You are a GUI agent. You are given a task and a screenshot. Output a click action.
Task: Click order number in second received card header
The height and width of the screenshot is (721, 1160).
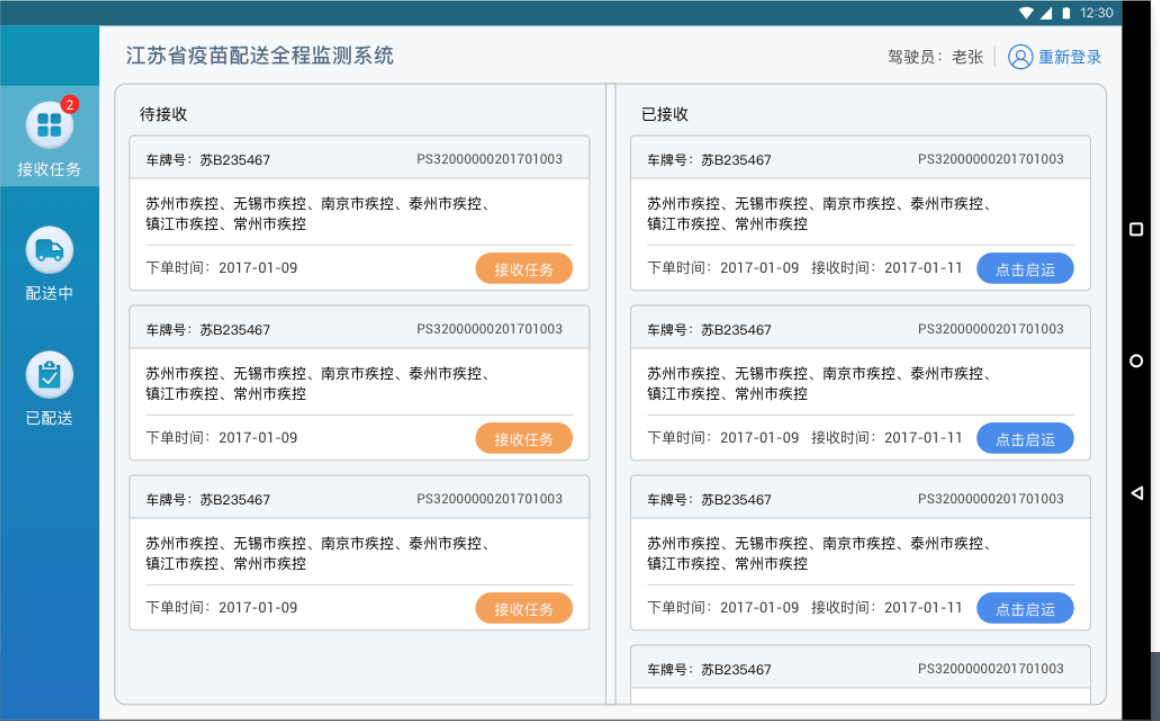point(991,329)
